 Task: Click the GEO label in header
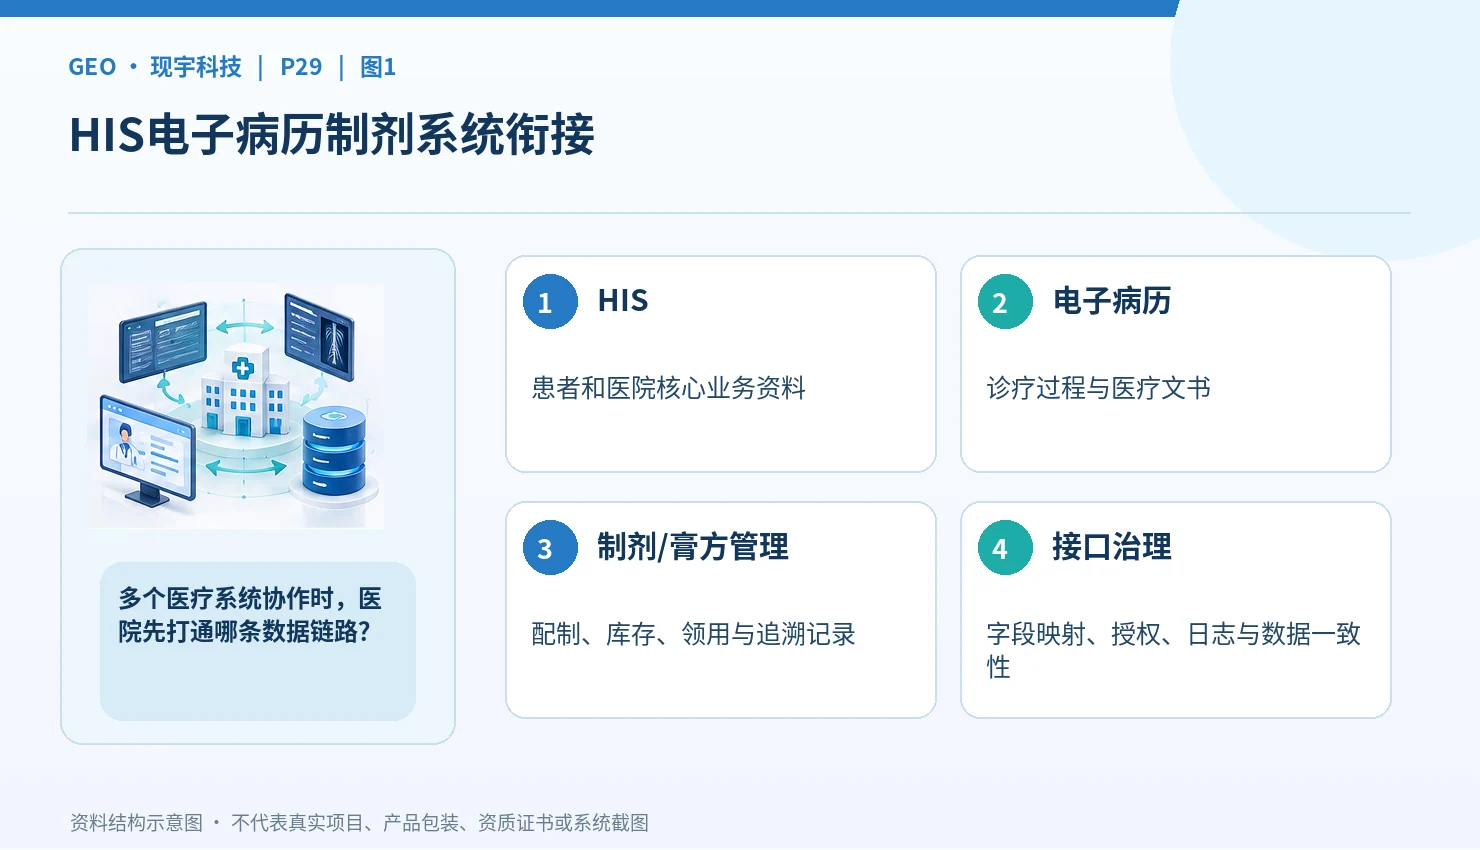[92, 67]
